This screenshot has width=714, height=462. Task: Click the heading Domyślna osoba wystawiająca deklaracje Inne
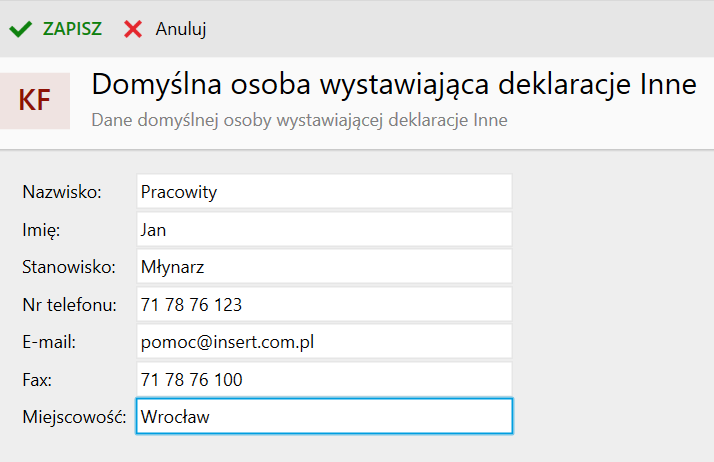click(394, 84)
